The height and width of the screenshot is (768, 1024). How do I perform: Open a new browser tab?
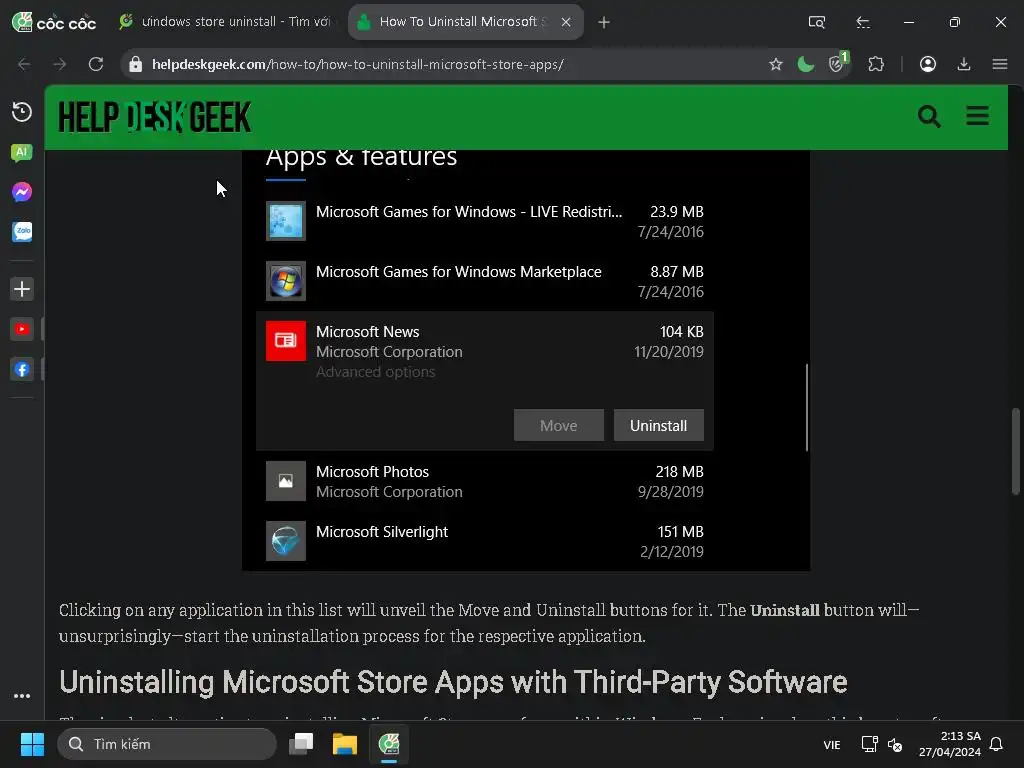(603, 22)
